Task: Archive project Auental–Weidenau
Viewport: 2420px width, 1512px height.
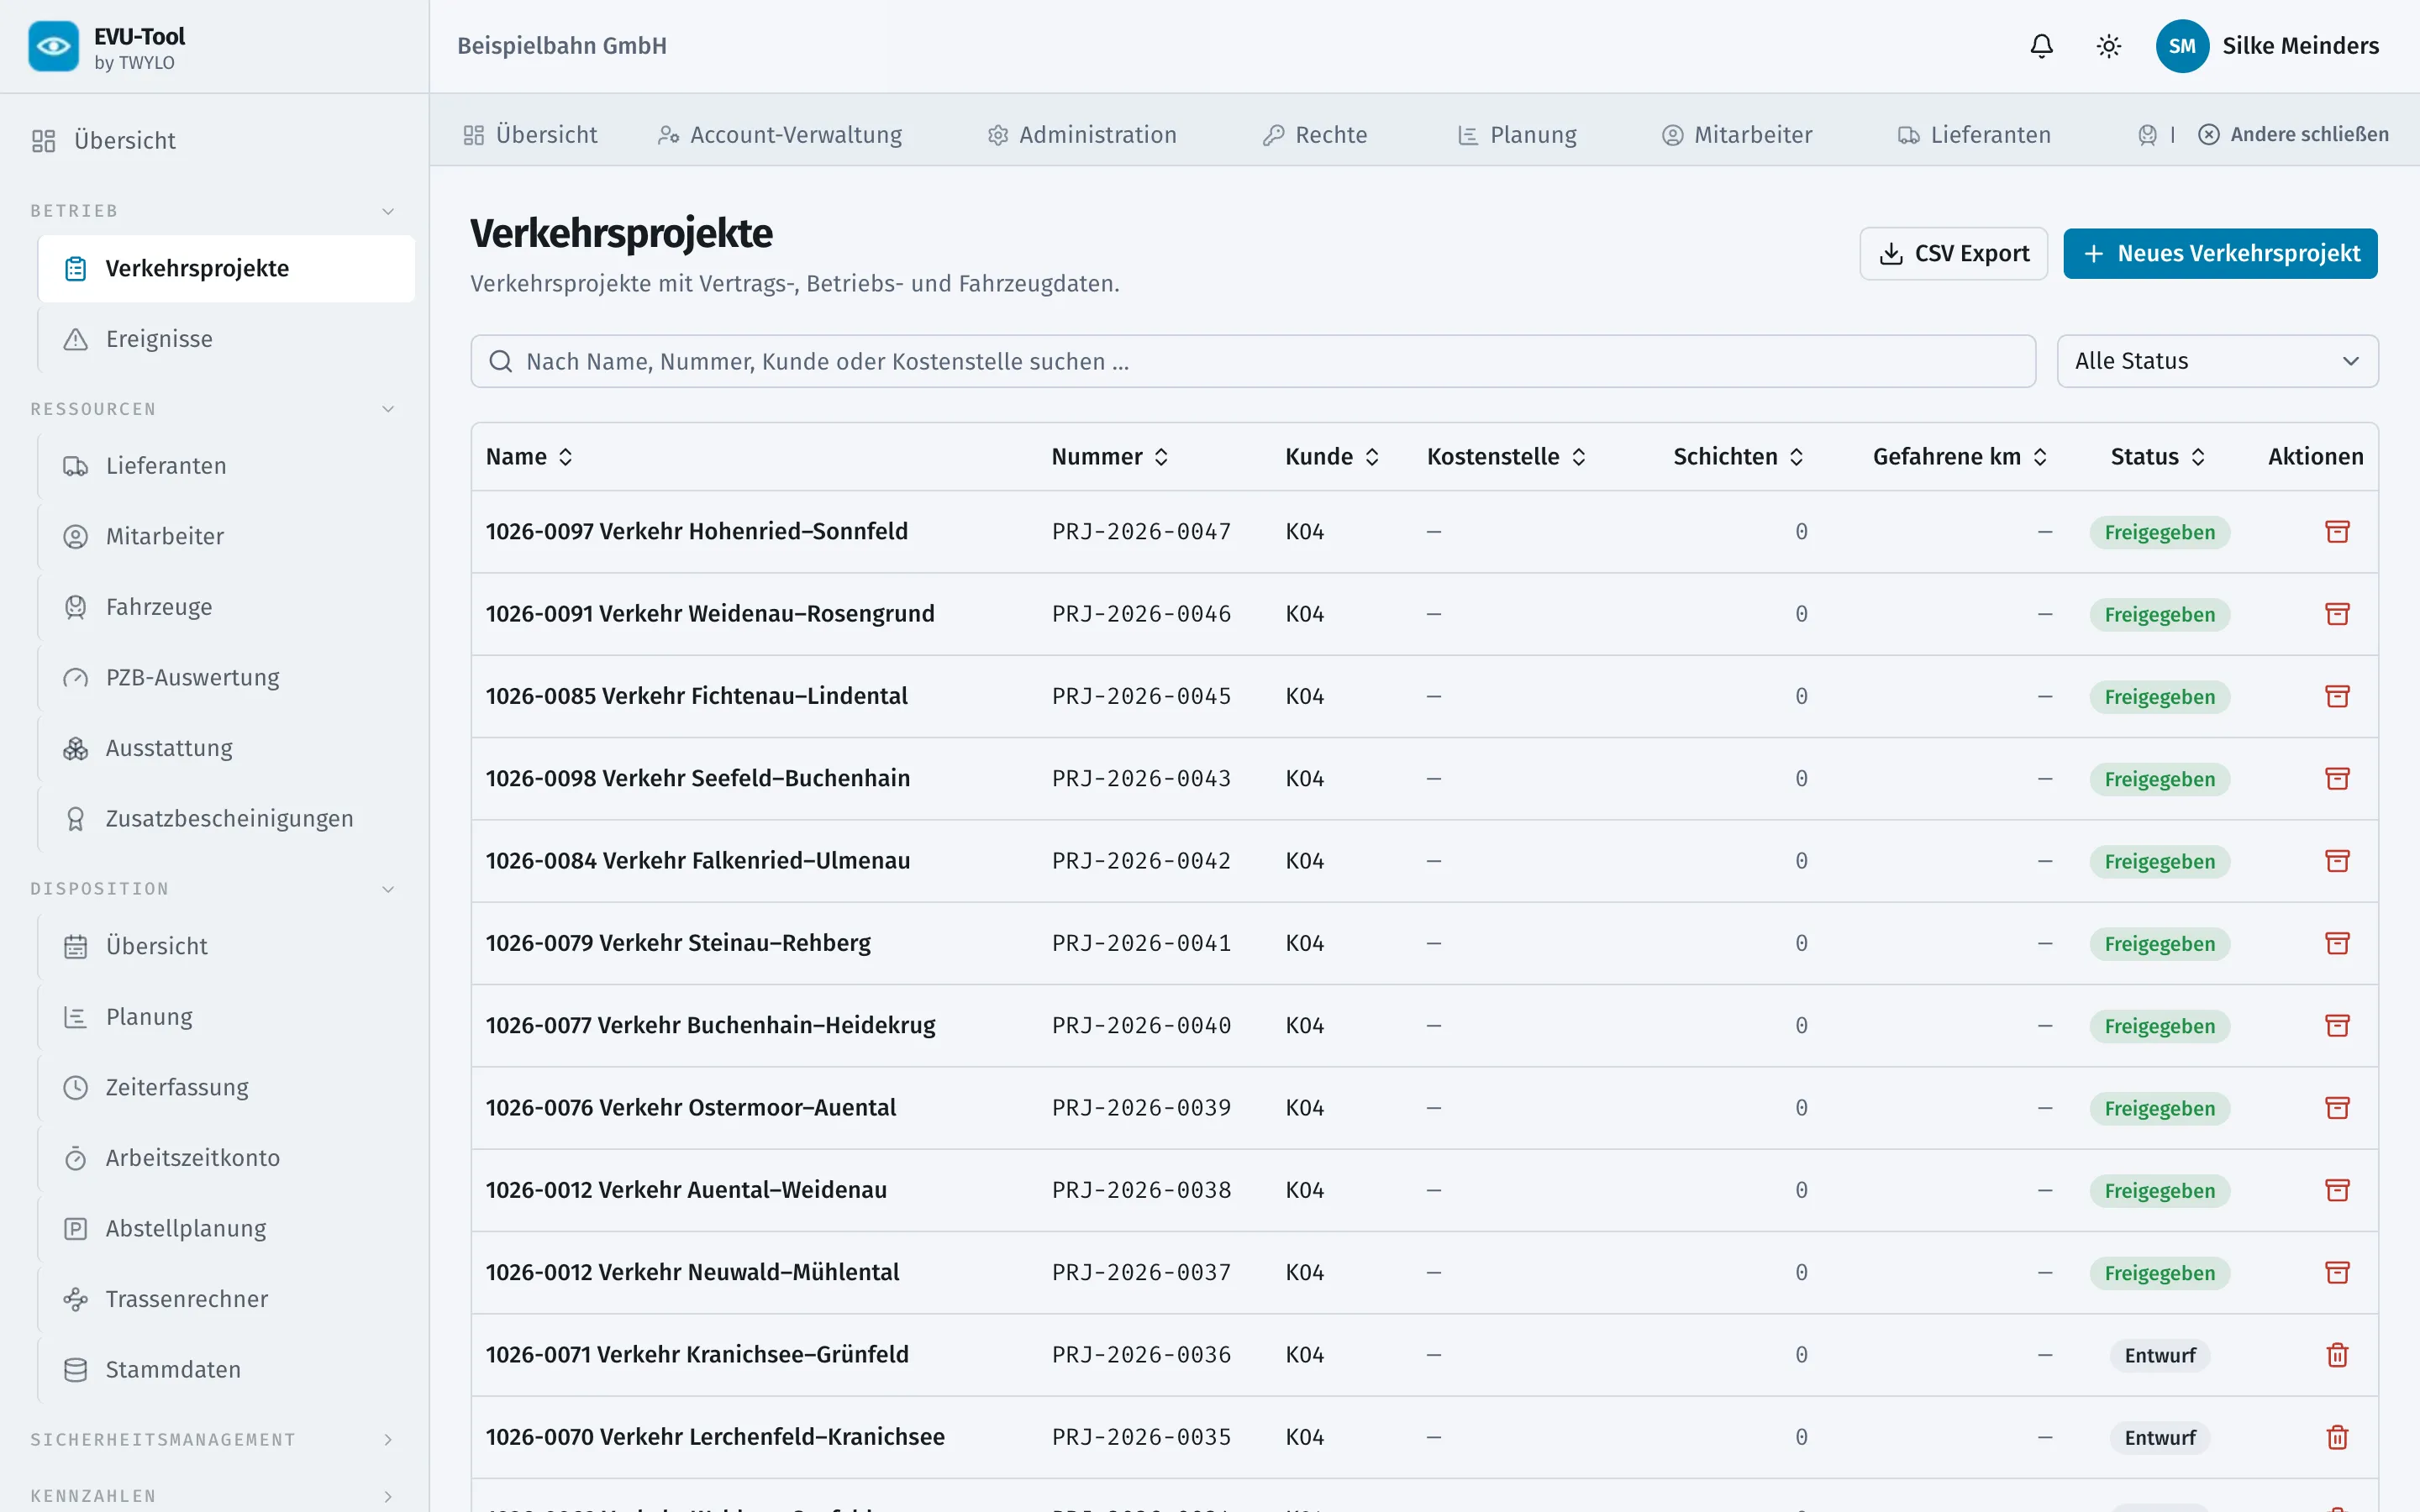Action: (x=2337, y=1190)
